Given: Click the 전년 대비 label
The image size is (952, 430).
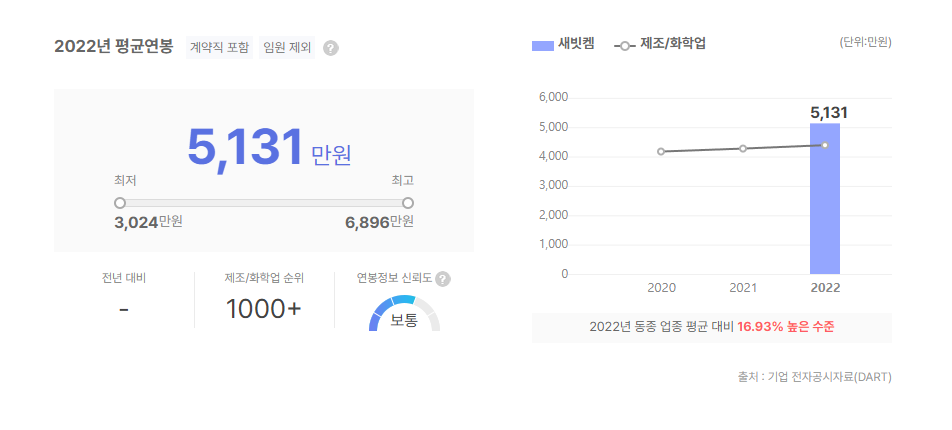Looking at the screenshot, I should (124, 279).
